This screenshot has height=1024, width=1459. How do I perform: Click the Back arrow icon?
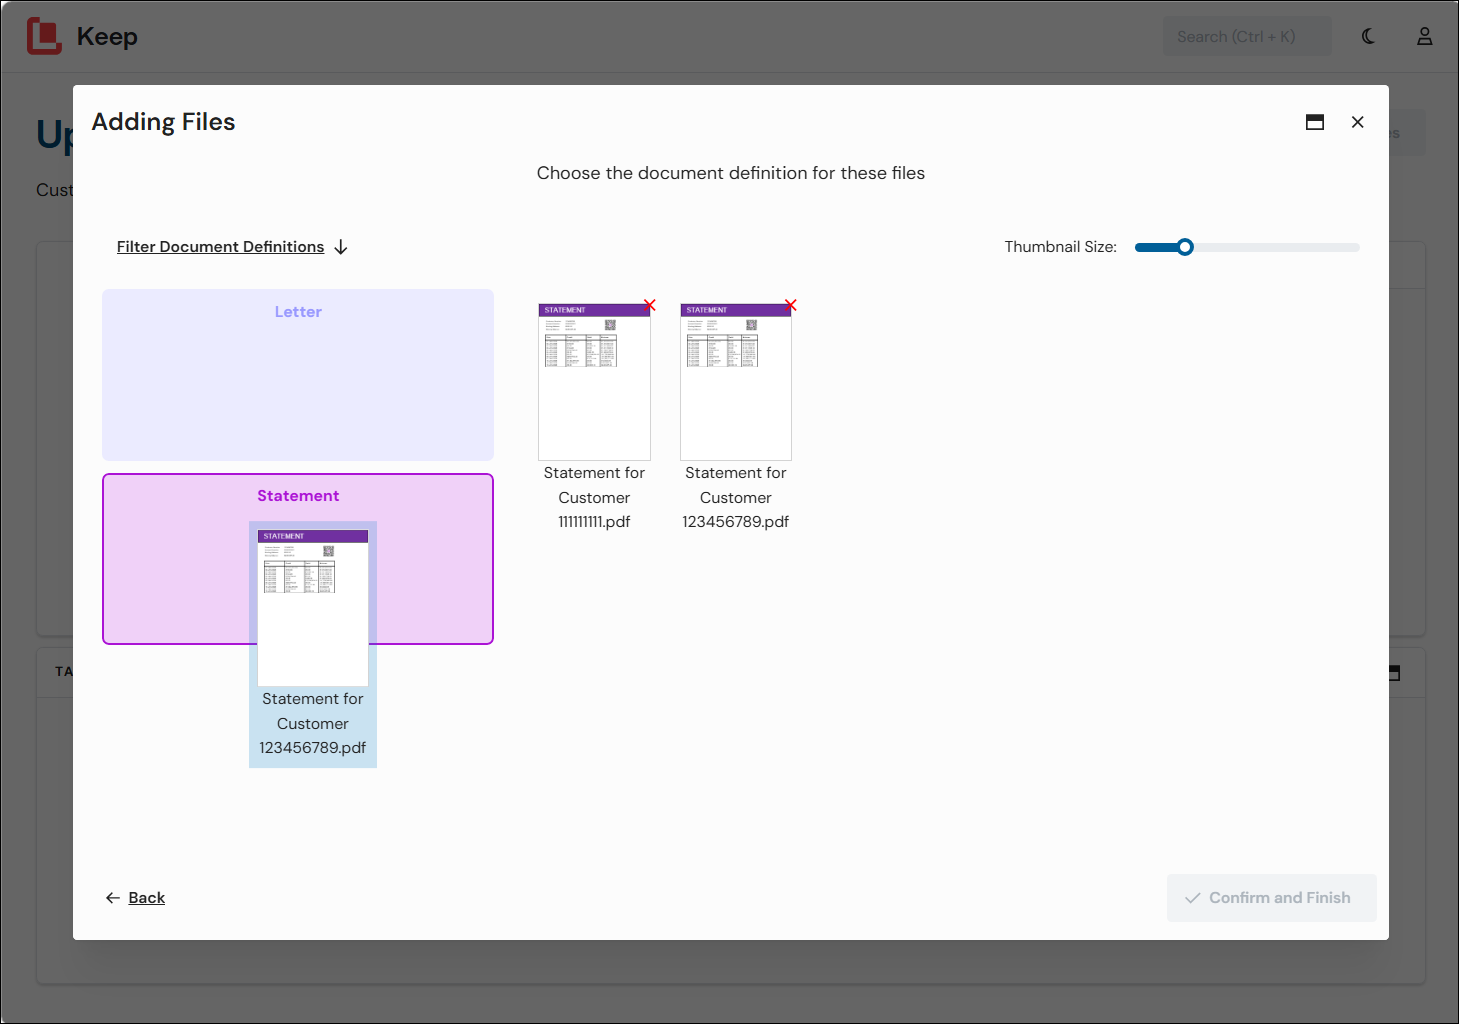coord(113,898)
